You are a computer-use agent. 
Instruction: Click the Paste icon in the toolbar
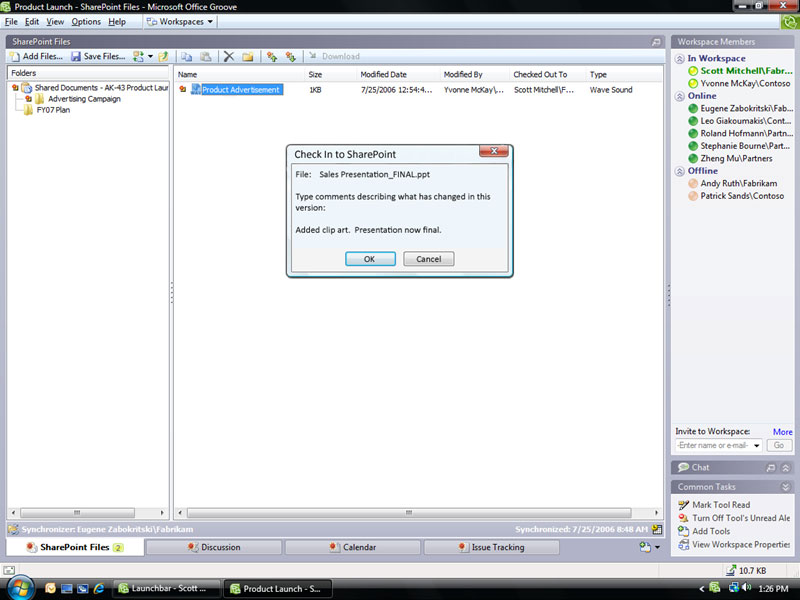click(x=206, y=56)
